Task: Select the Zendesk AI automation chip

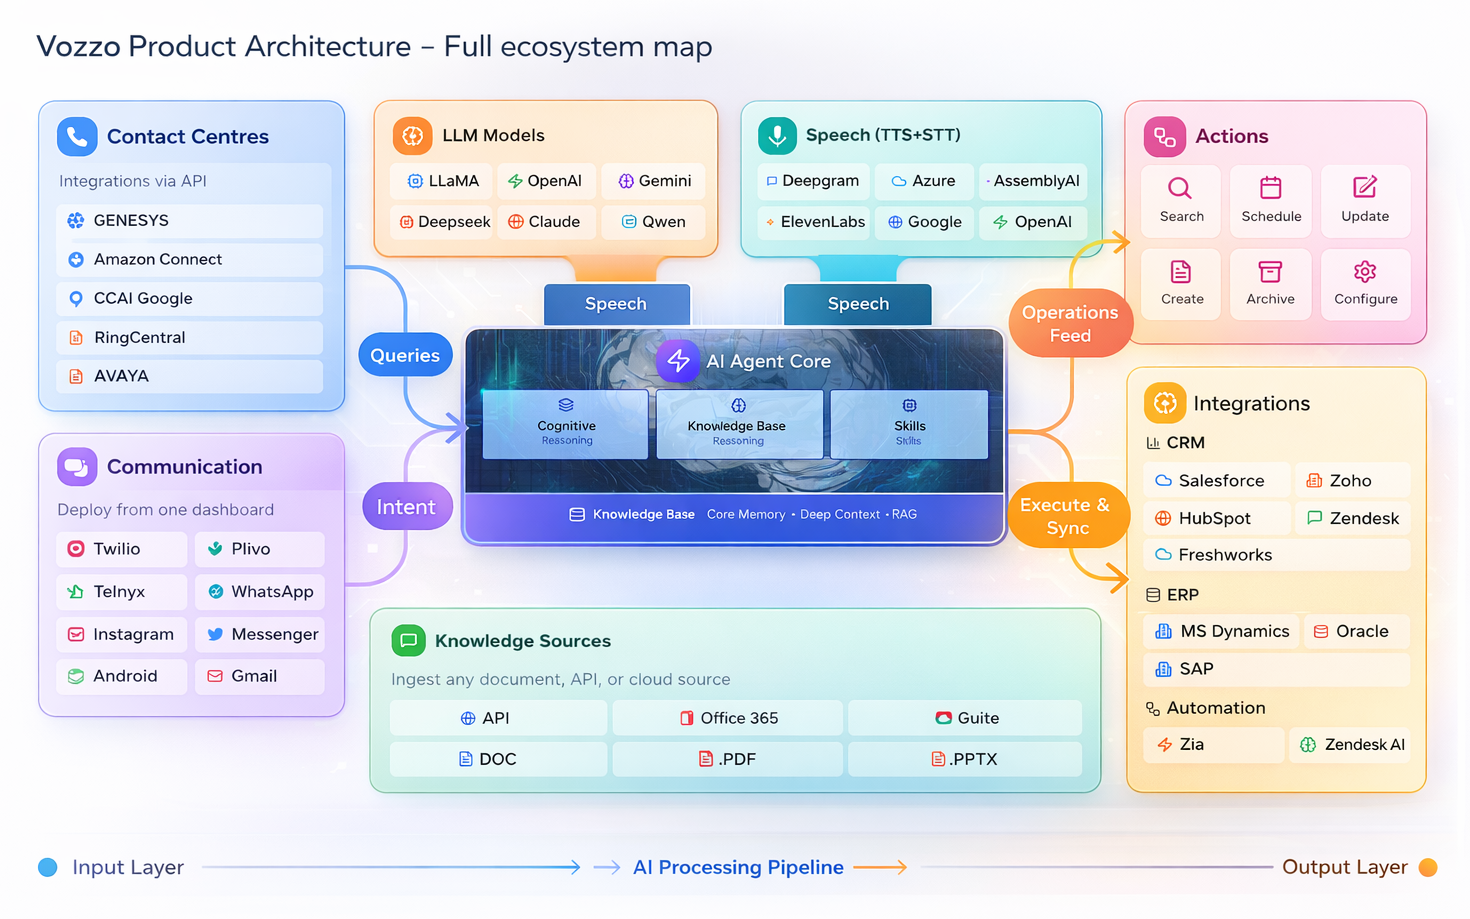Action: [1350, 745]
